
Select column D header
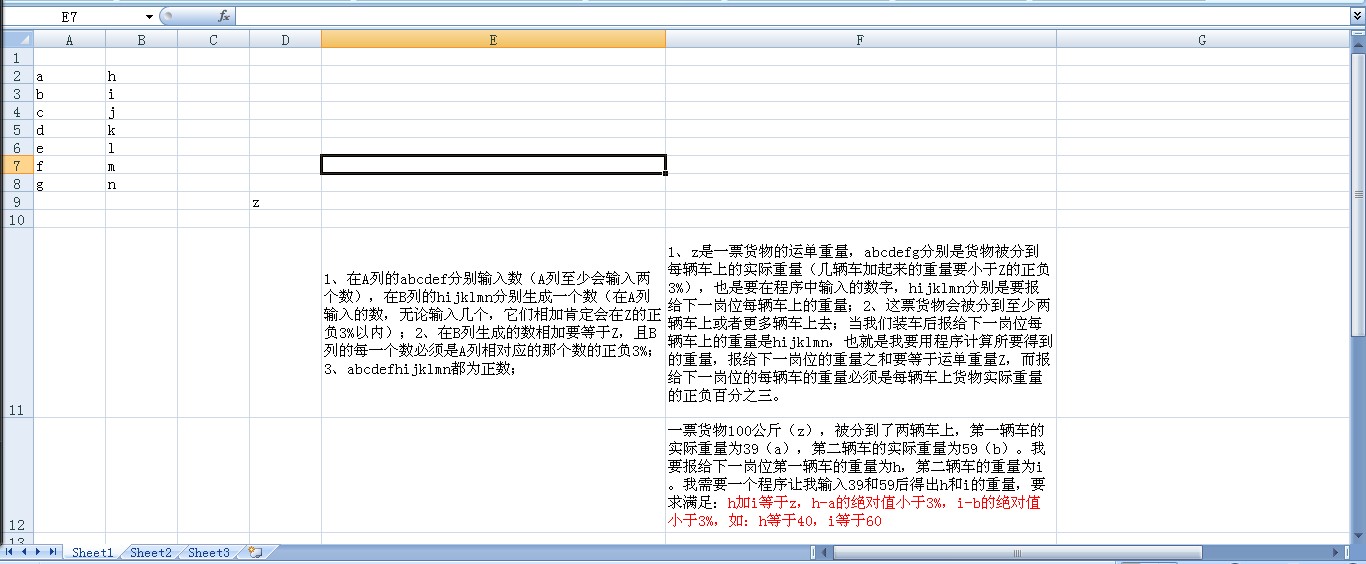(285, 40)
